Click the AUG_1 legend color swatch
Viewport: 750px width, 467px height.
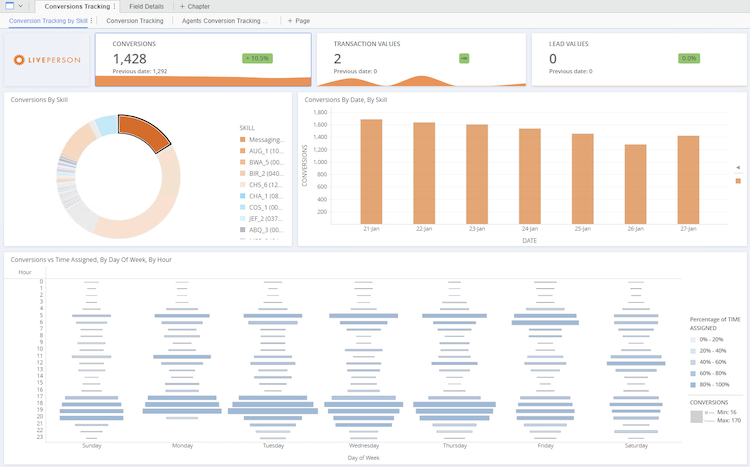(243, 151)
